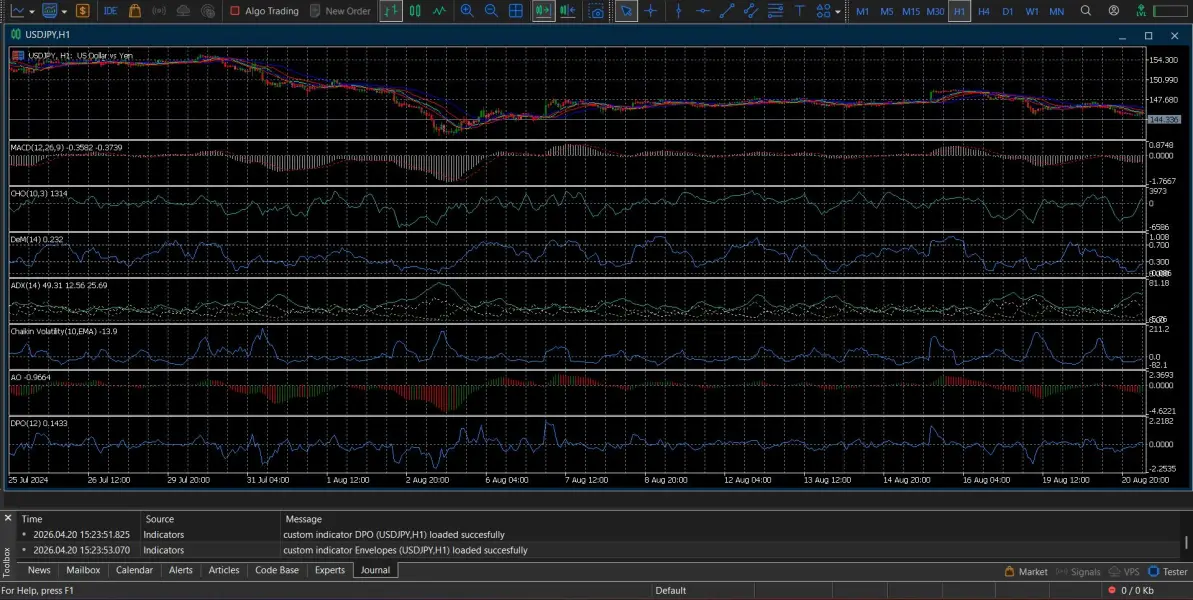Zoom out of the chart
The width and height of the screenshot is (1193, 600).
491,11
